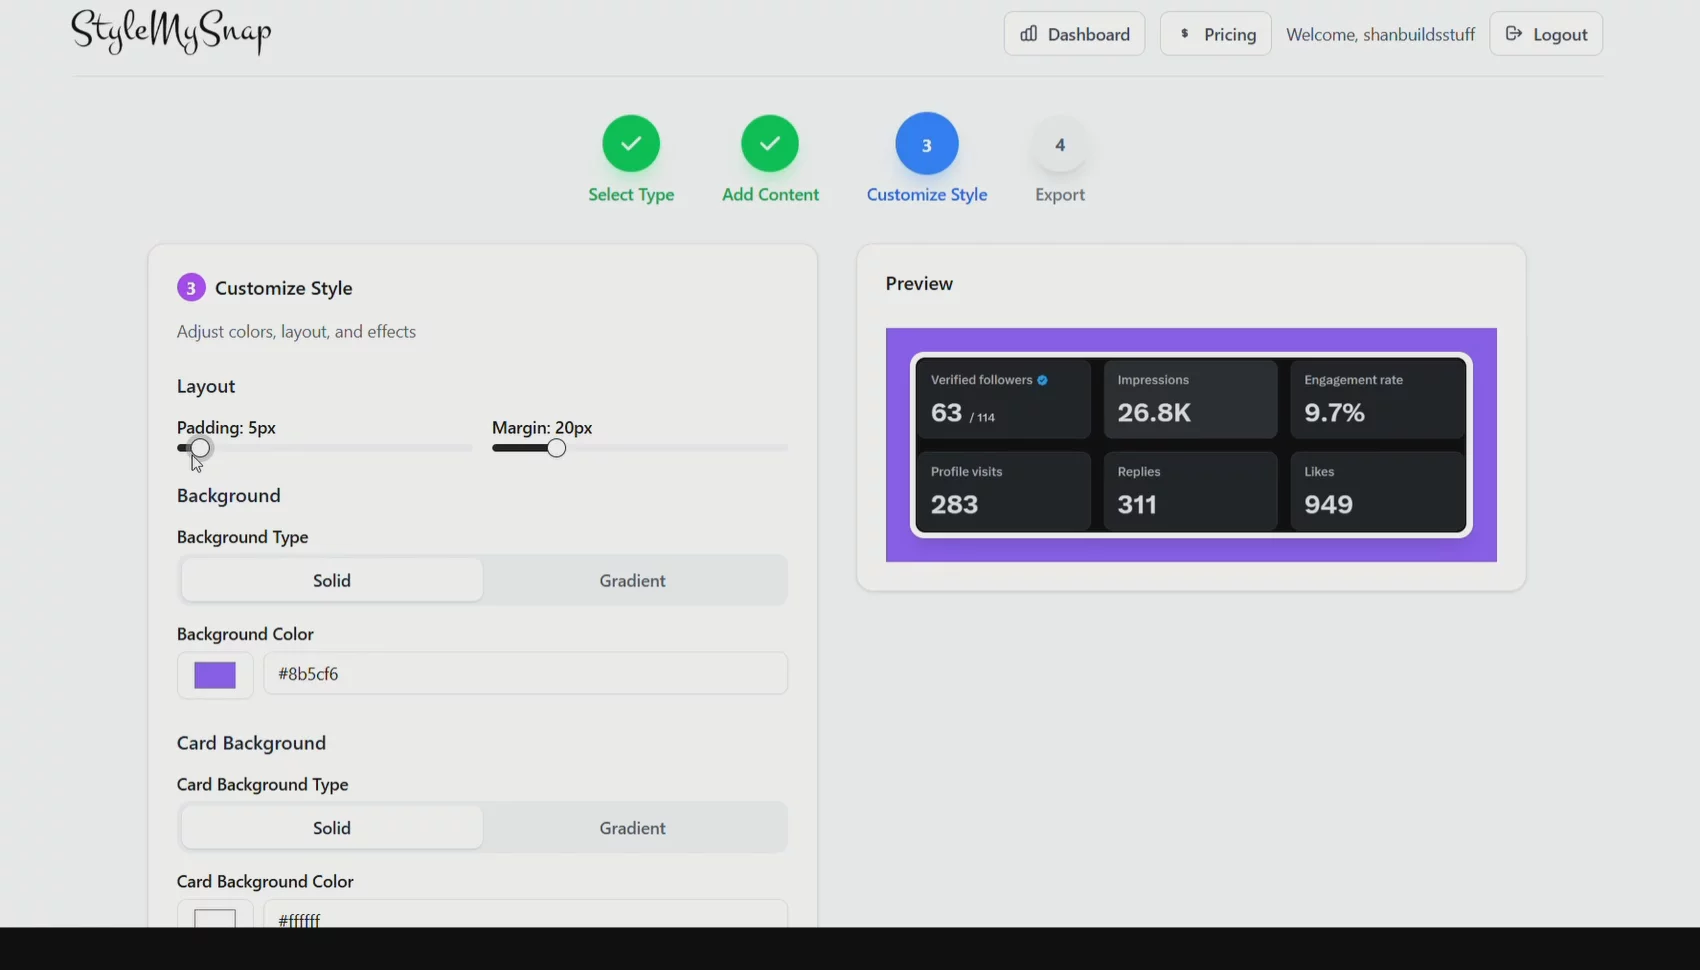Click the Customize Style step 3 circle
The width and height of the screenshot is (1700, 970).
point(926,144)
